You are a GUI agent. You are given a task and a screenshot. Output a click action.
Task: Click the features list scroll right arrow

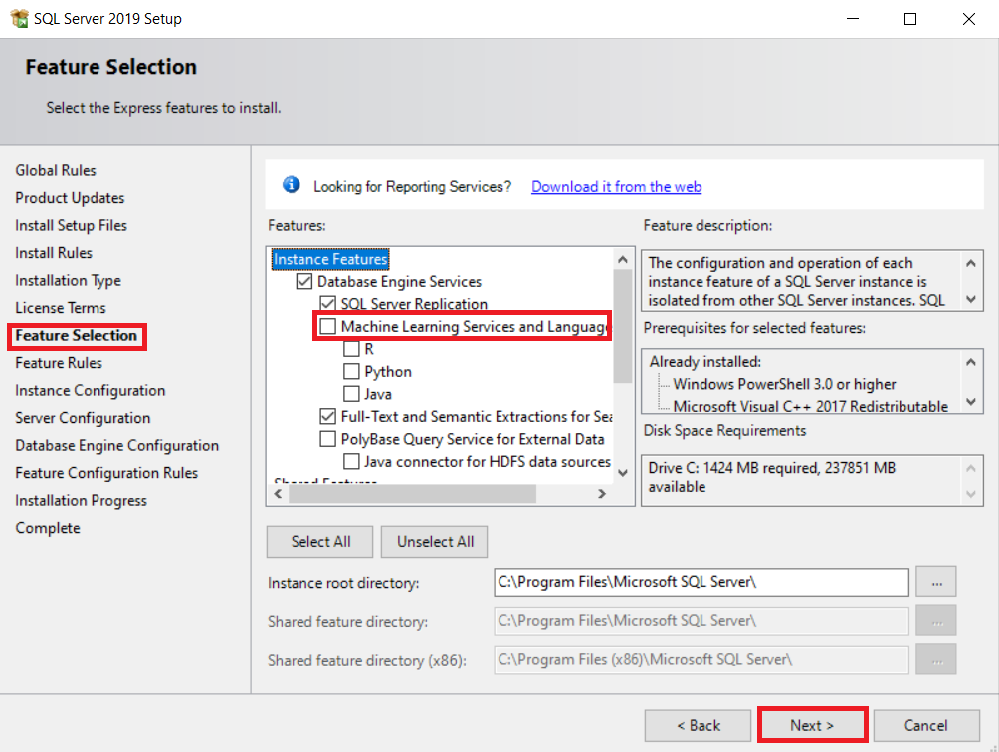[601, 493]
